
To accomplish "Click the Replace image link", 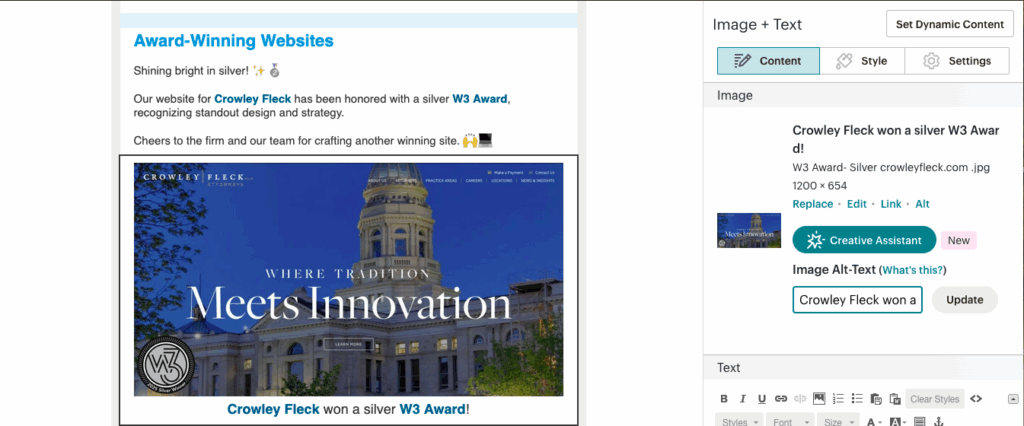I will tap(812, 204).
